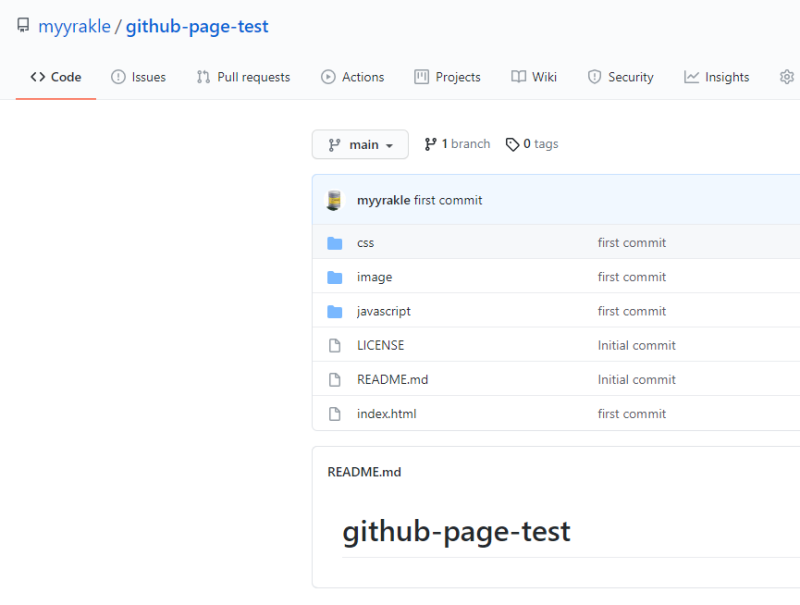The height and width of the screenshot is (605, 800).
Task: Click the LICENSE file icon
Action: point(335,345)
